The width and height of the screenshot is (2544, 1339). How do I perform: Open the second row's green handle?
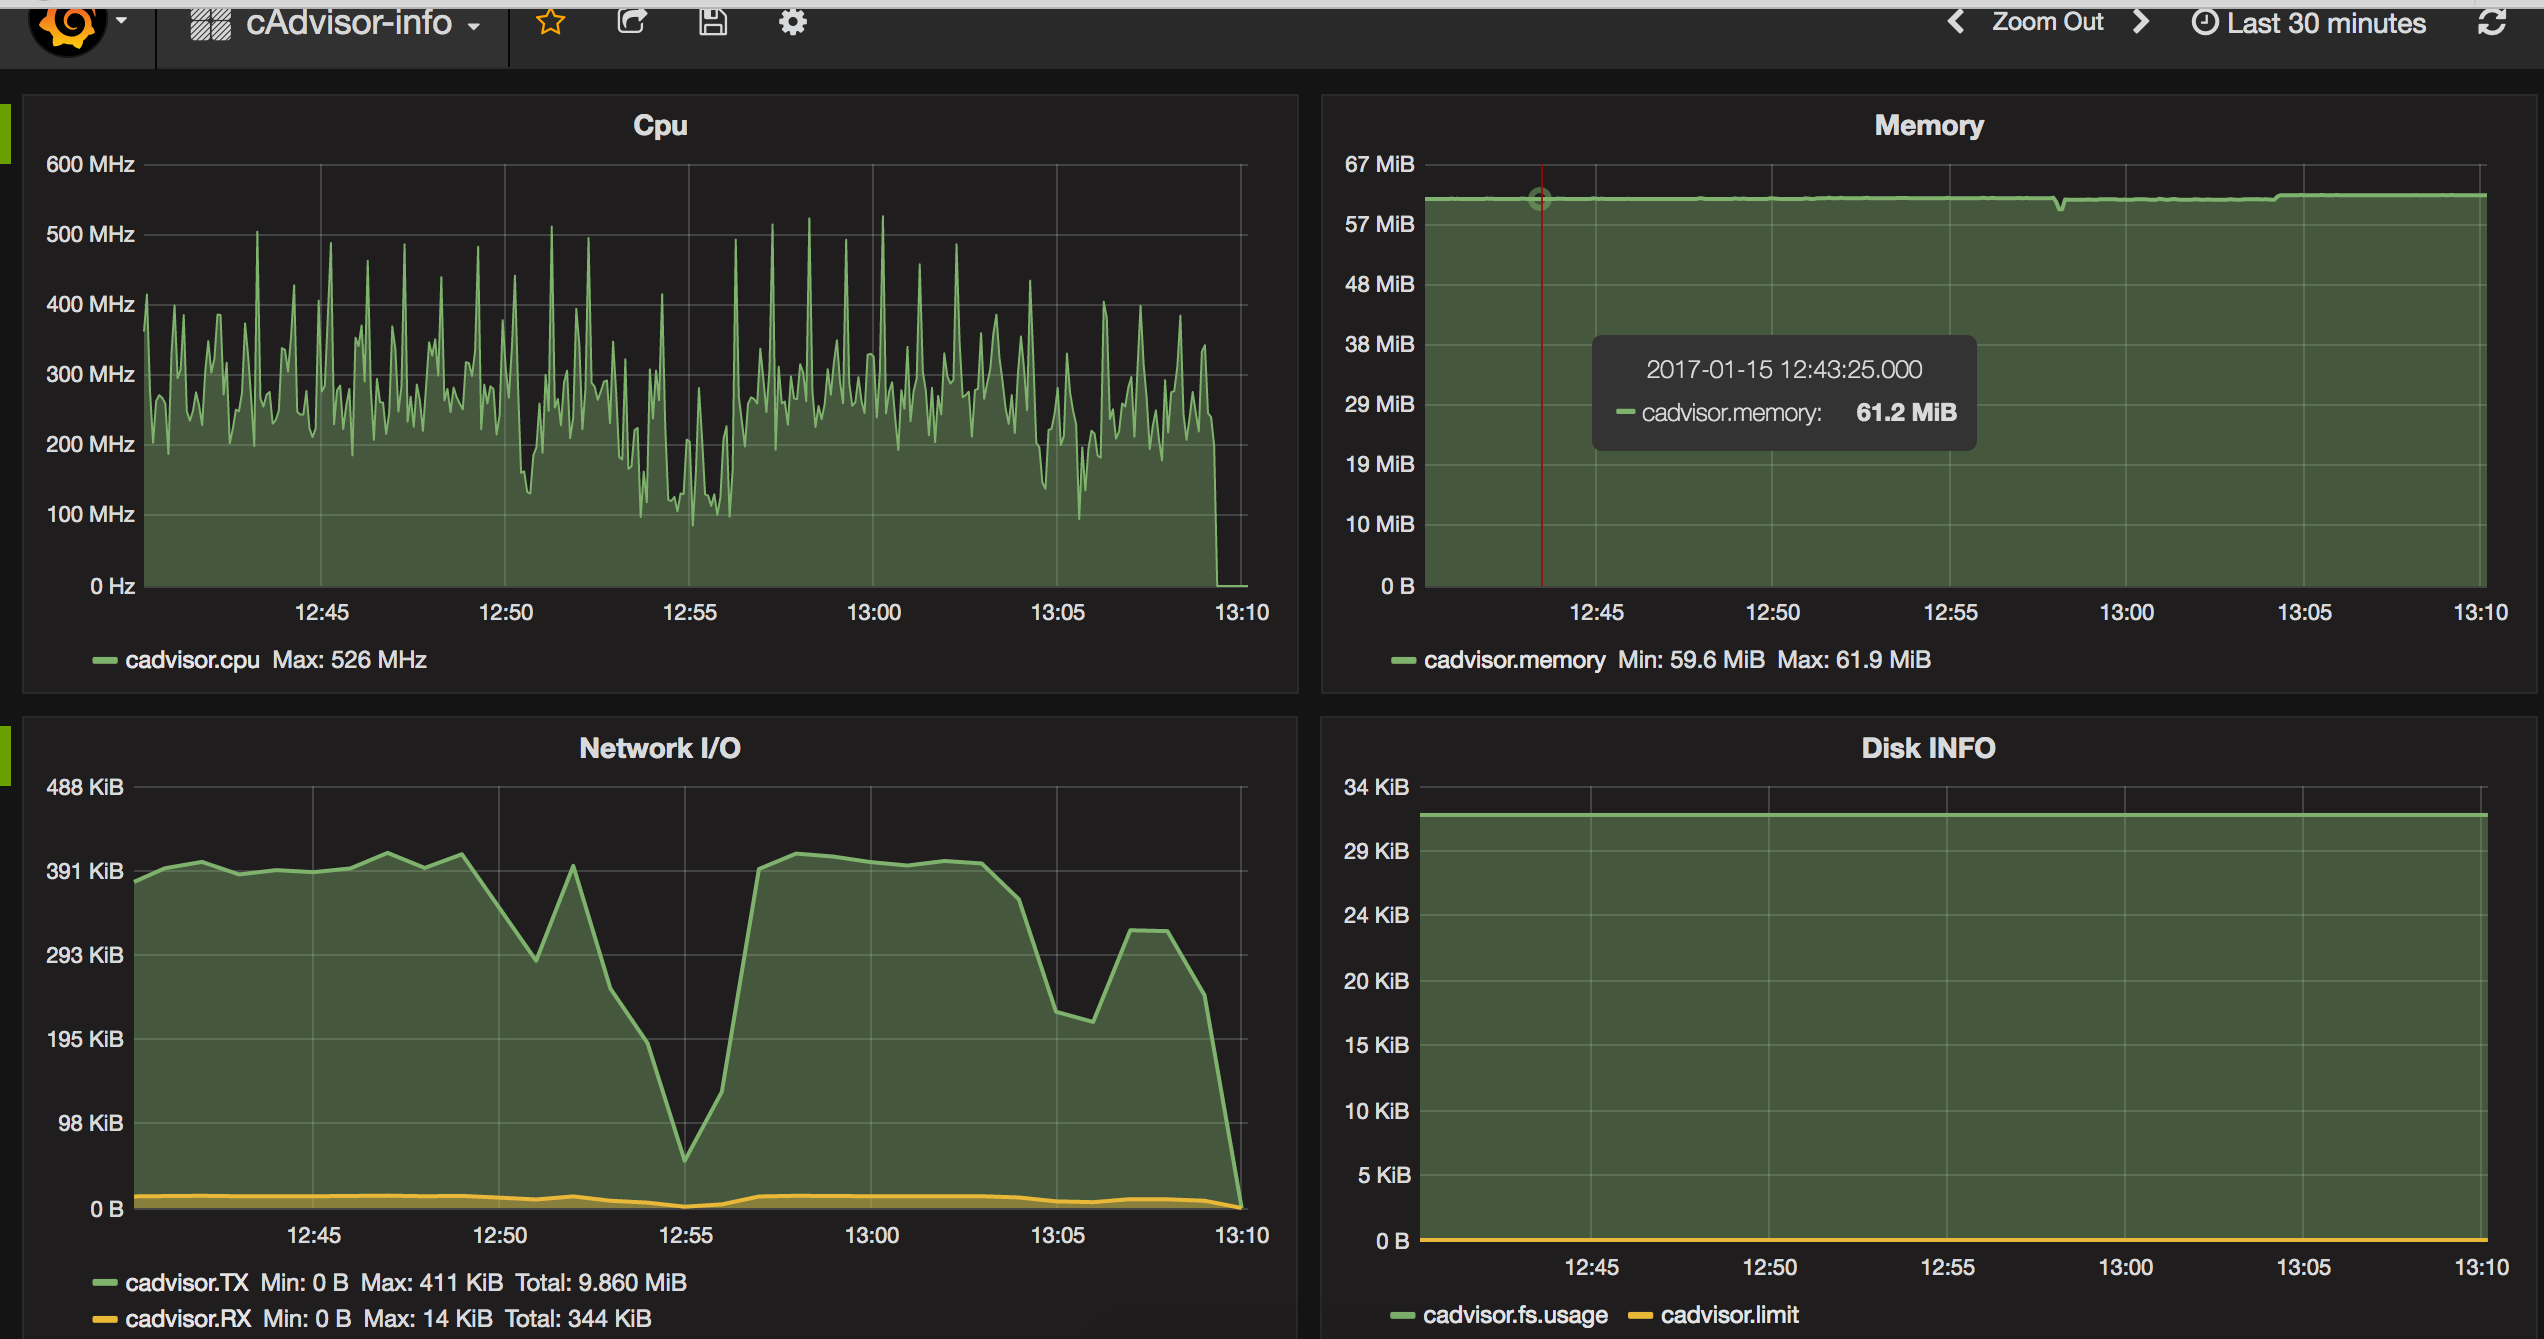(x=5, y=755)
